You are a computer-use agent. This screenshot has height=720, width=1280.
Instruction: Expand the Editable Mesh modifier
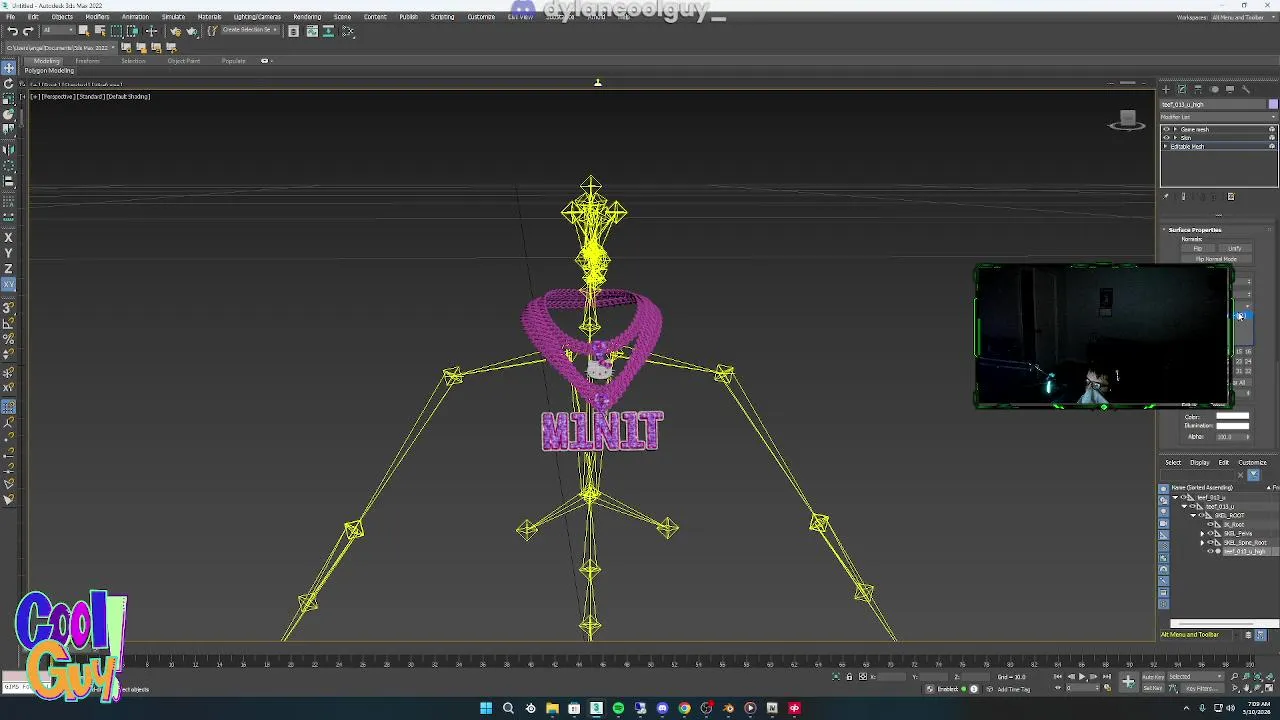pos(1165,147)
